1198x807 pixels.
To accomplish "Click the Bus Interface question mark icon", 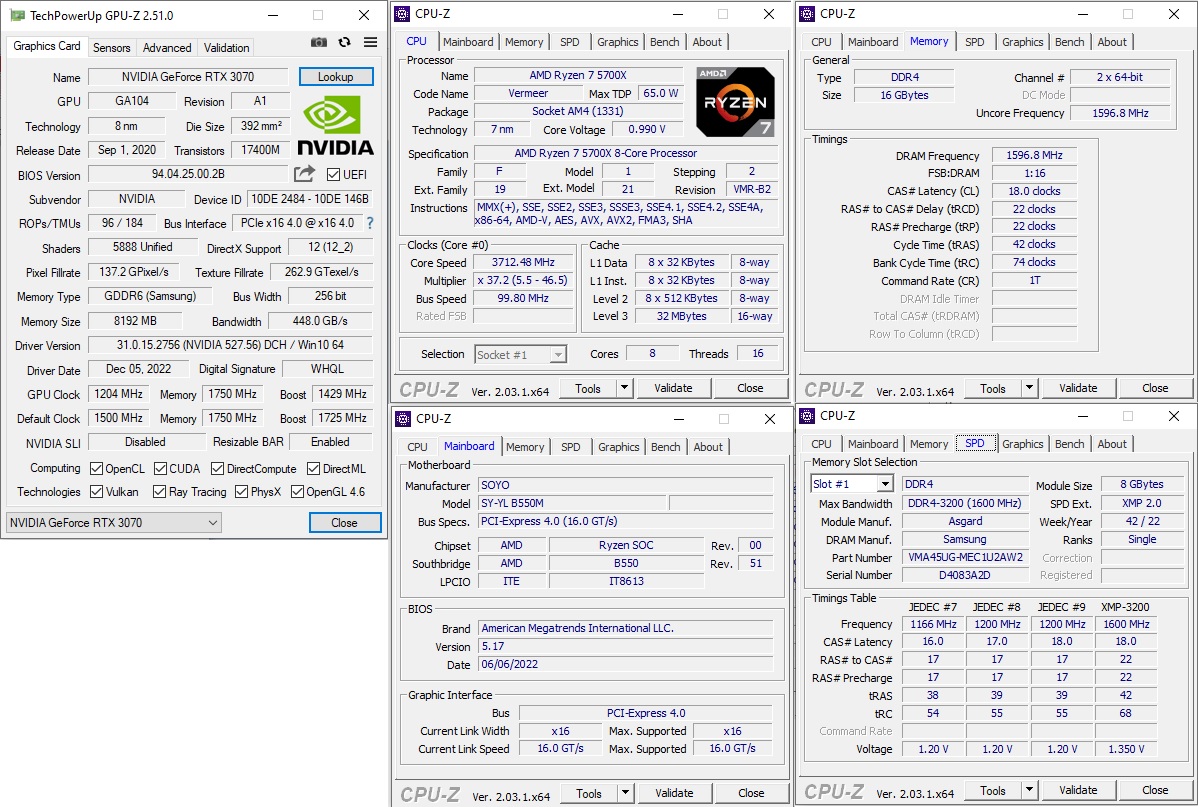I will pos(371,223).
